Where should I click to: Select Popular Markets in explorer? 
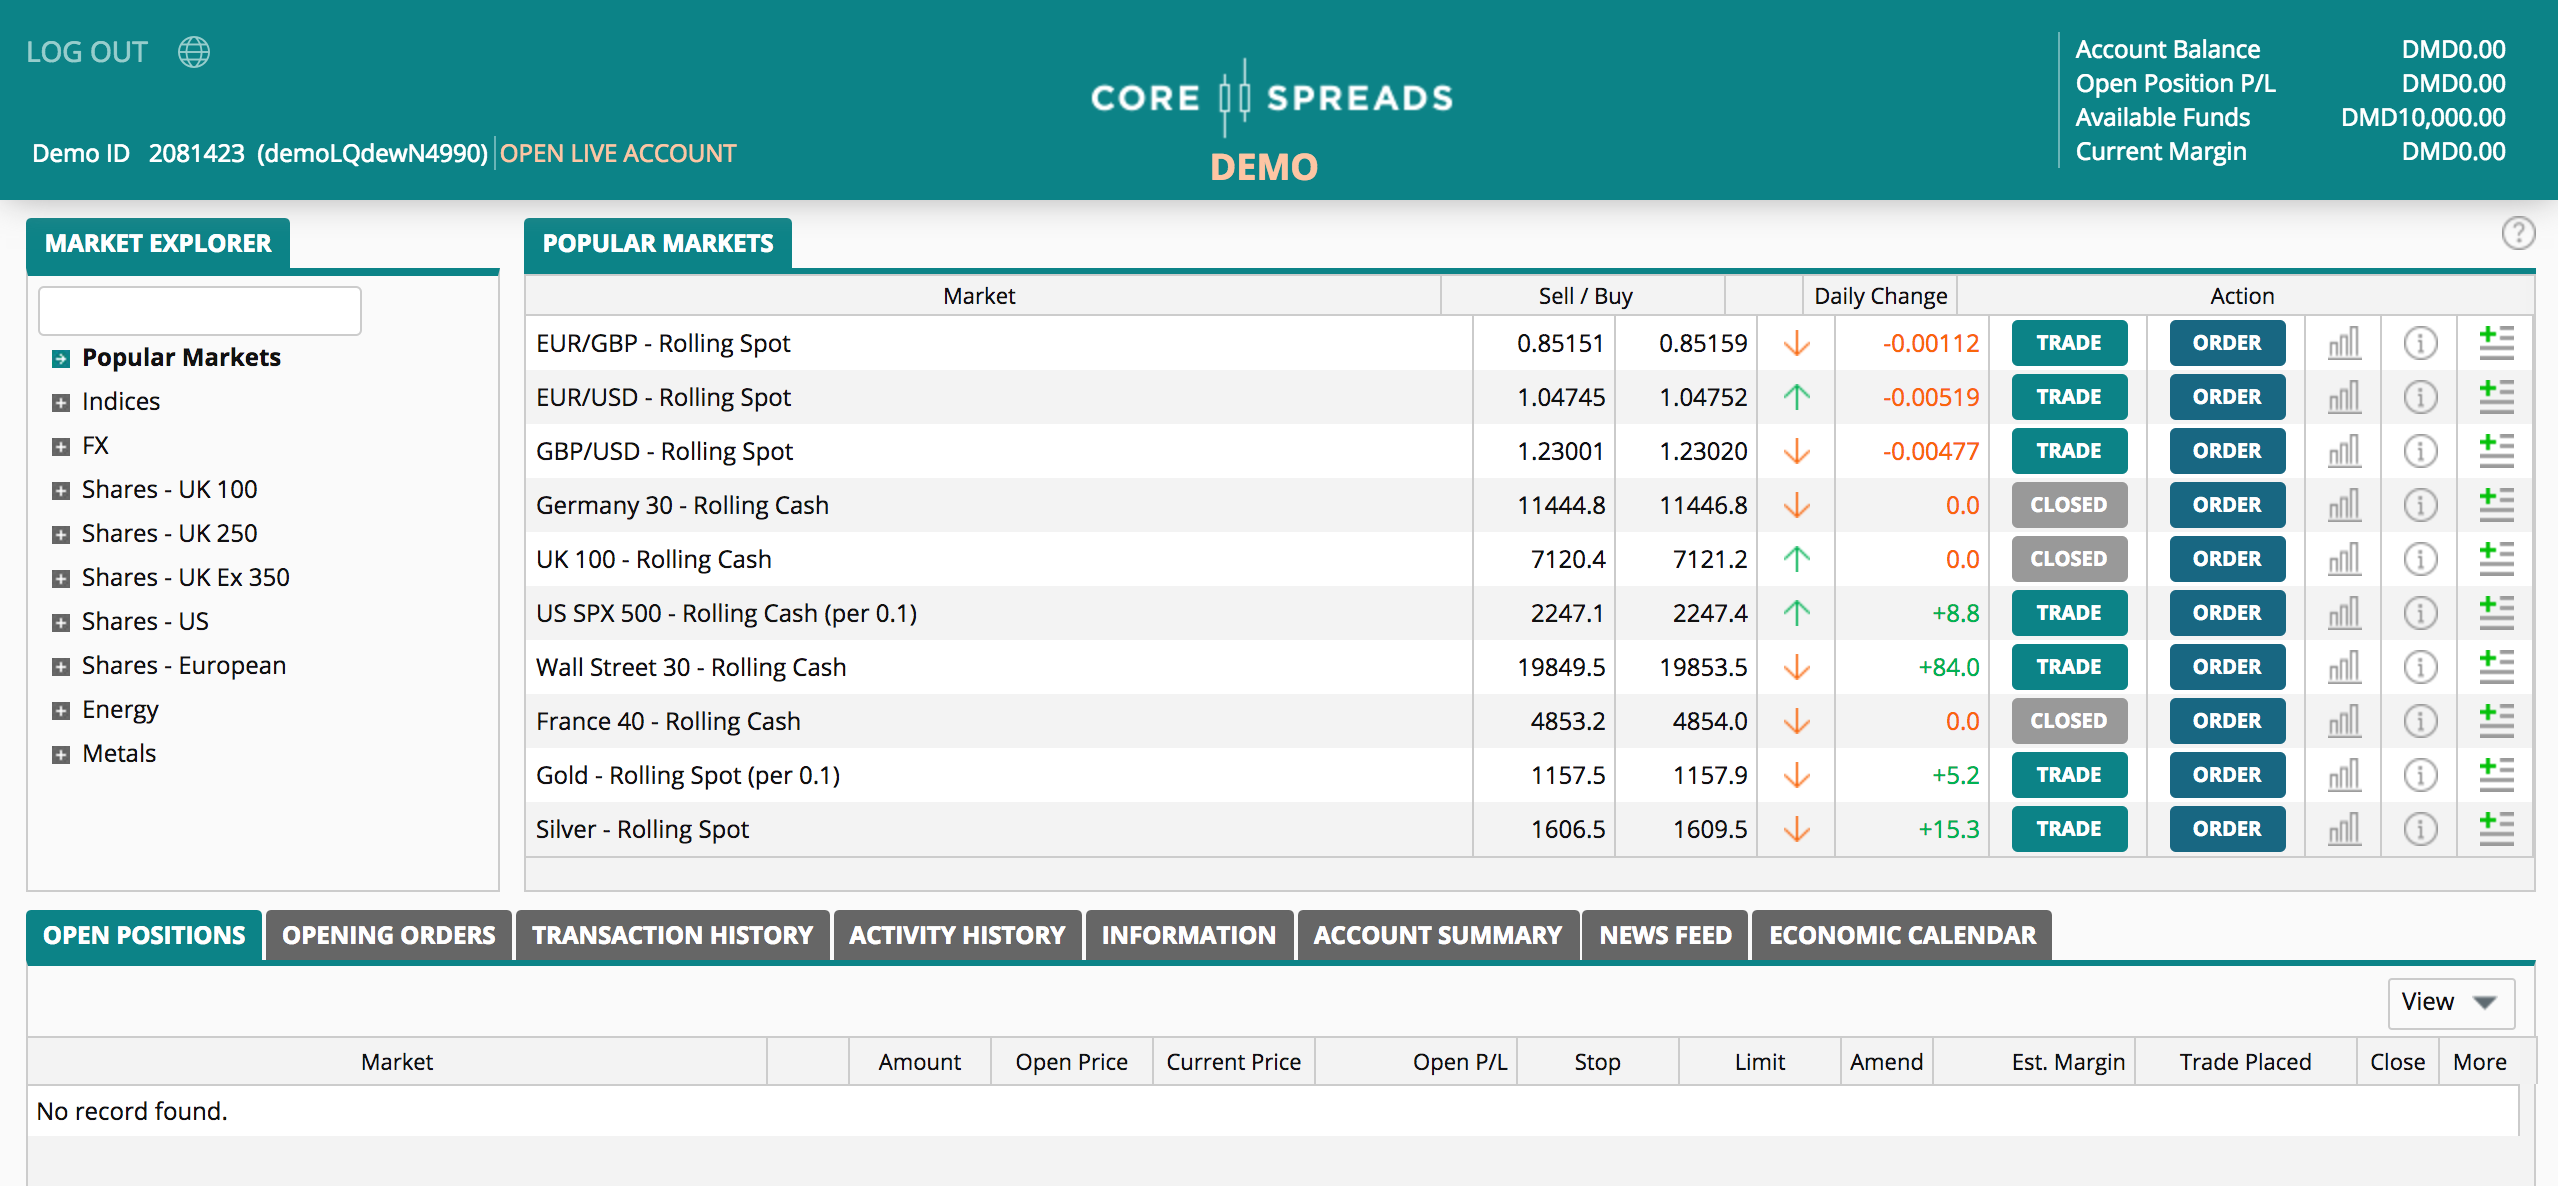(x=181, y=358)
